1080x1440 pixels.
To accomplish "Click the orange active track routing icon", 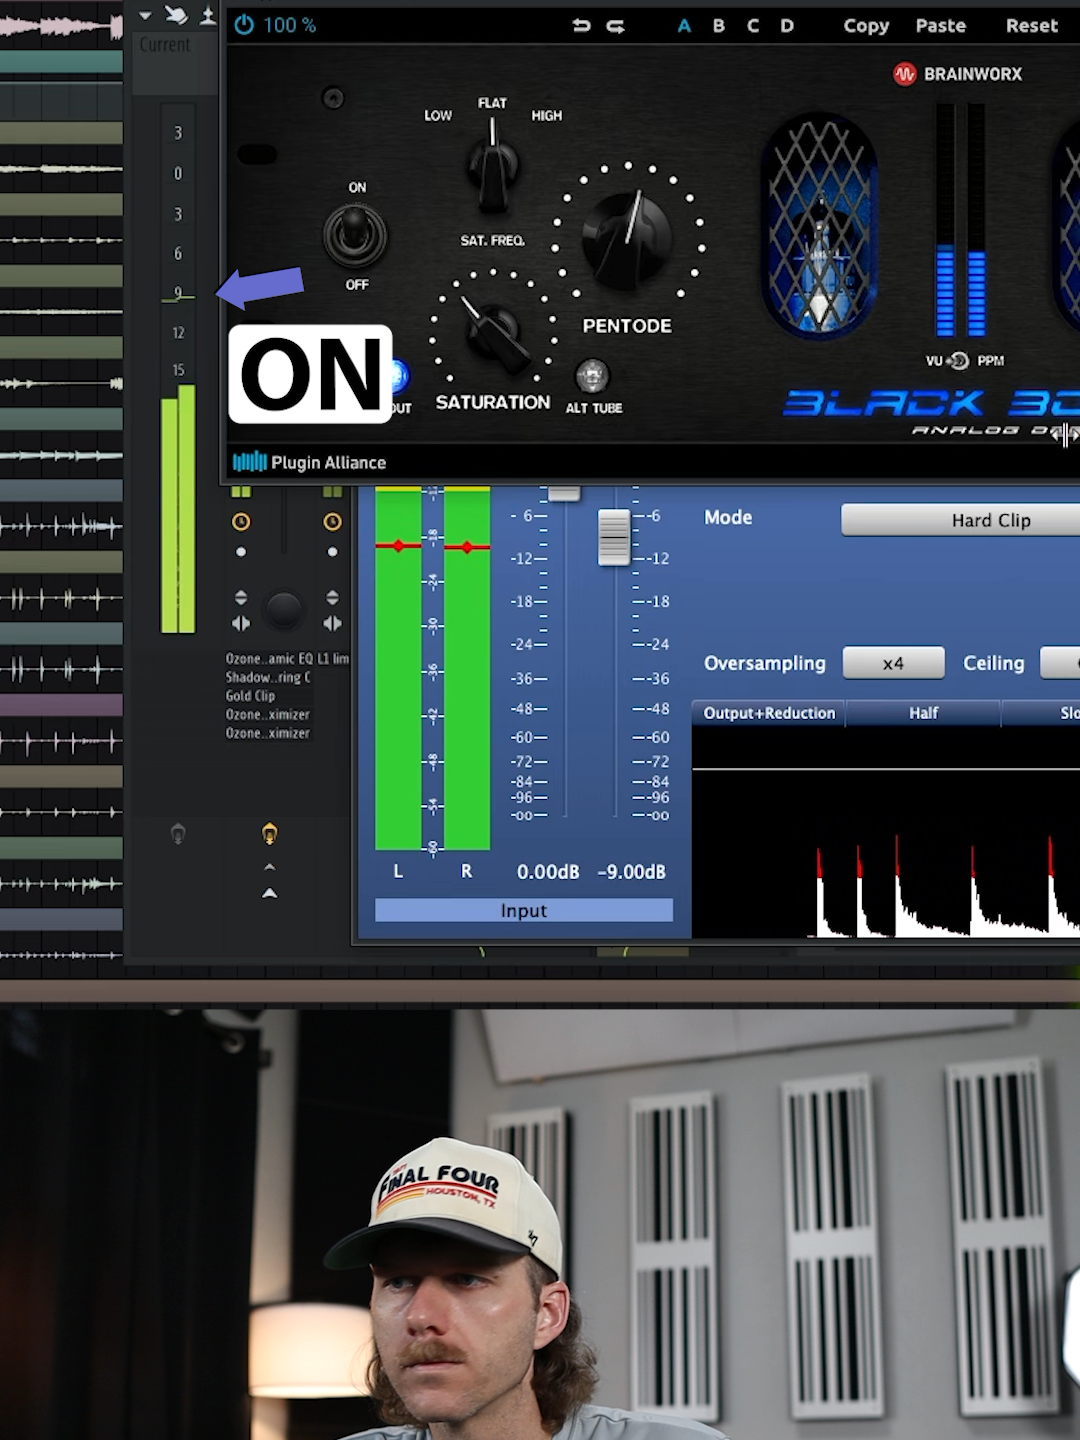I will [x=269, y=832].
